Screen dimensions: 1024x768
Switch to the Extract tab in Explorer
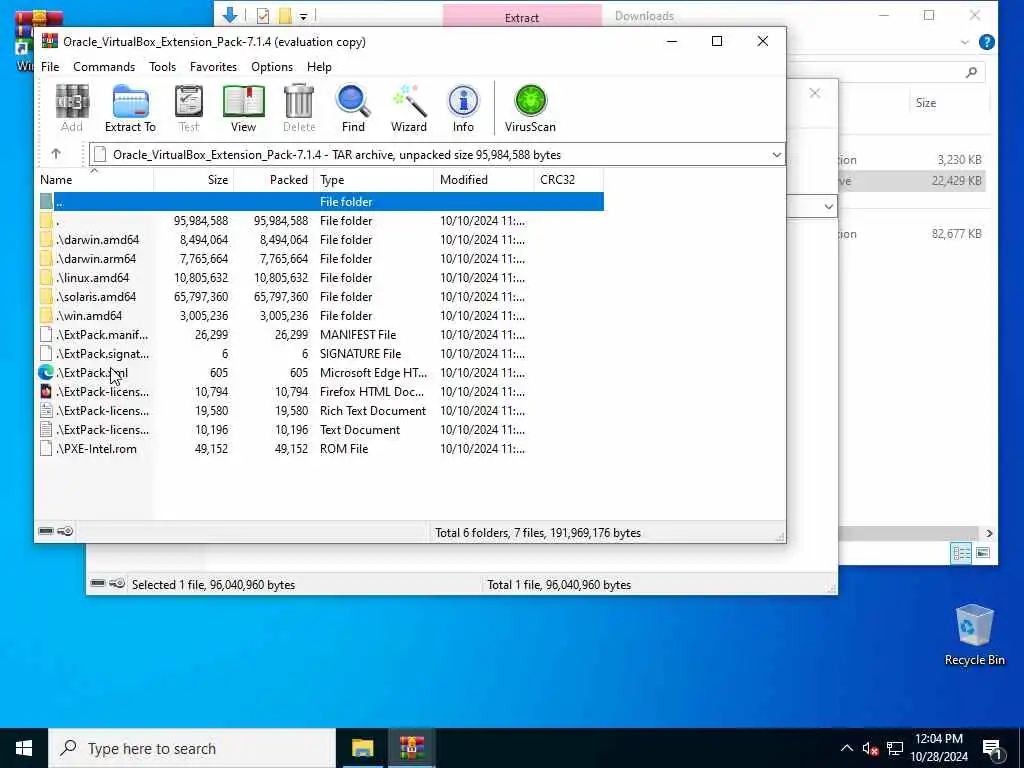pyautogui.click(x=522, y=16)
